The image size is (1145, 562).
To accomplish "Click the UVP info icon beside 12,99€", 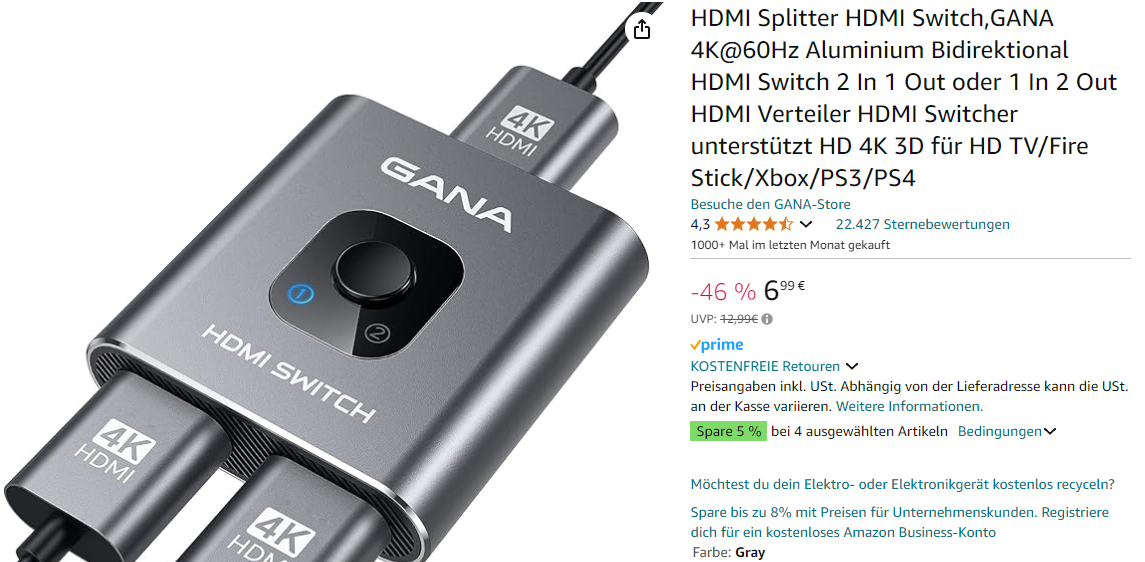I will [767, 319].
